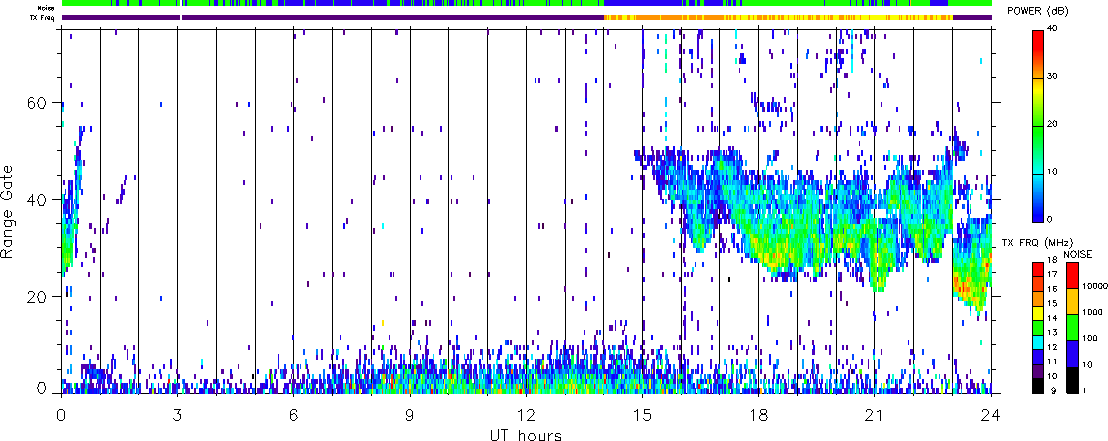
Task: Click the "40" label on POWER color bar
Action: 1052,28
